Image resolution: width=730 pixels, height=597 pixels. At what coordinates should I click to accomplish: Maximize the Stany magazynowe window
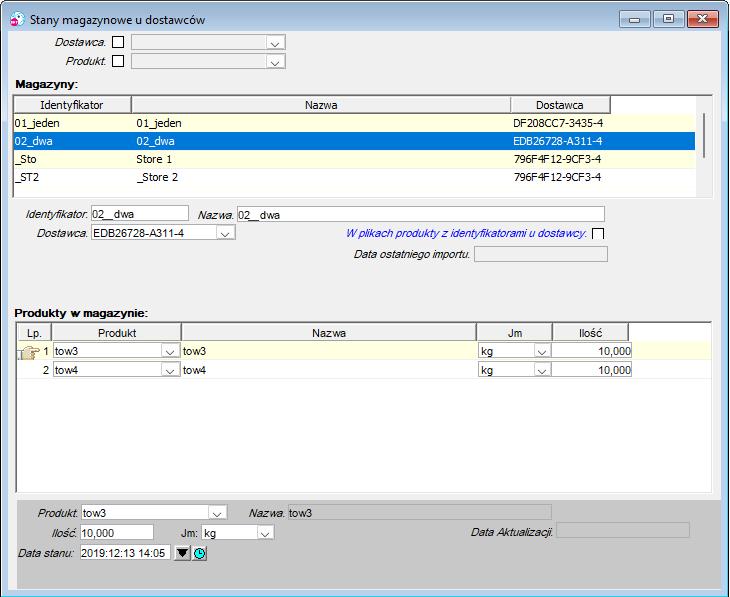668,20
